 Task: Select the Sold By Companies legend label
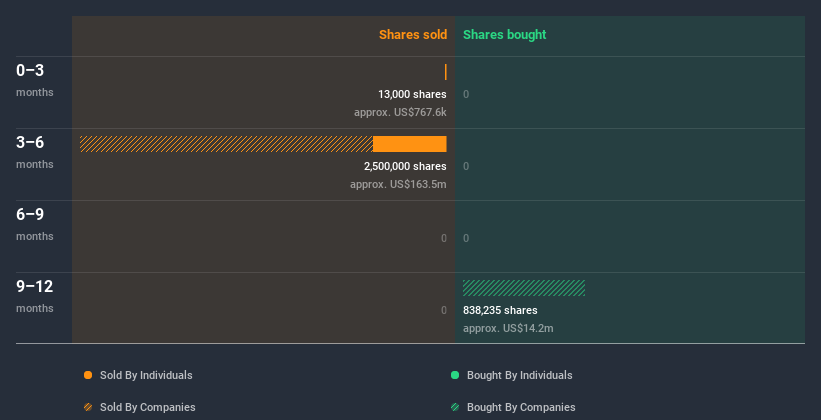[x=148, y=407]
